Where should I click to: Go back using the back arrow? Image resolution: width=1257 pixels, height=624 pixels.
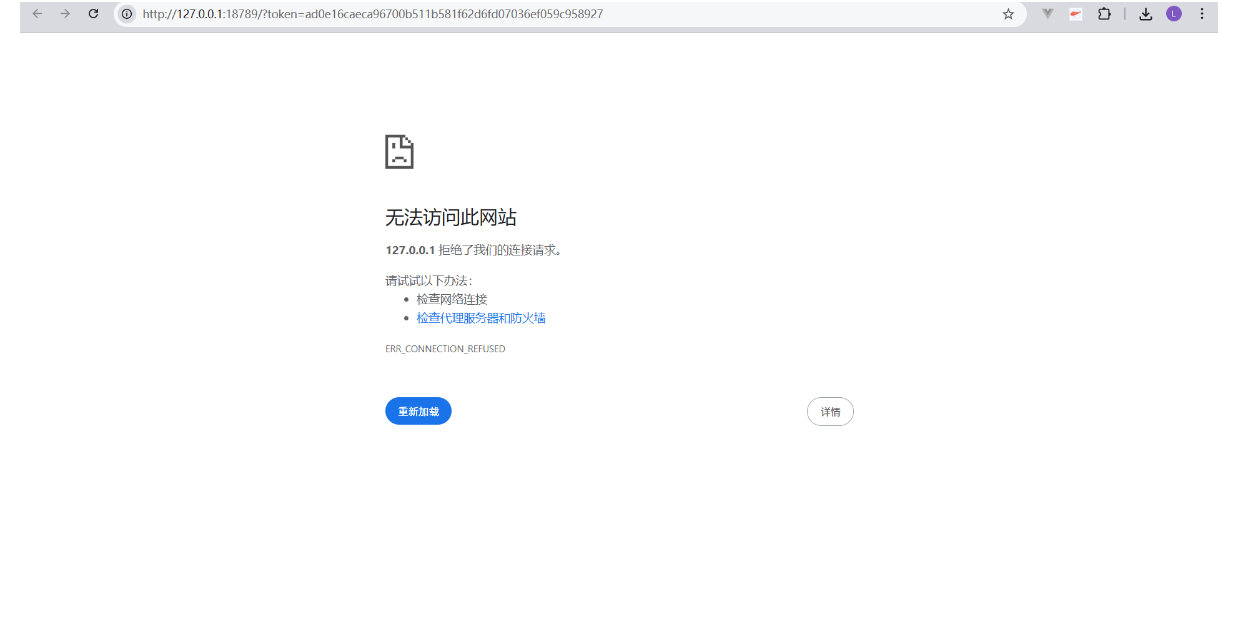click(x=37, y=14)
